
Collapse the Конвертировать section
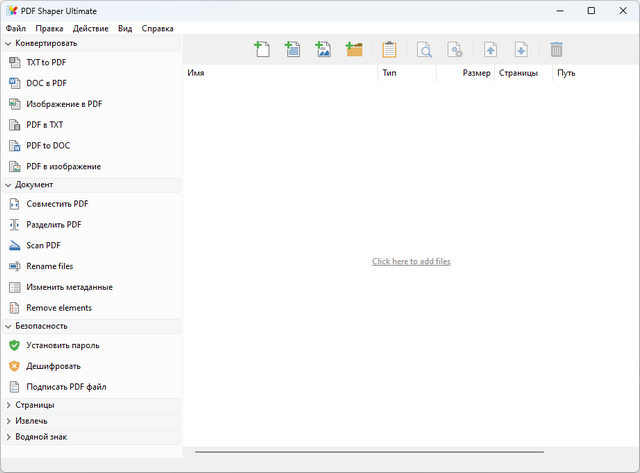pos(9,44)
